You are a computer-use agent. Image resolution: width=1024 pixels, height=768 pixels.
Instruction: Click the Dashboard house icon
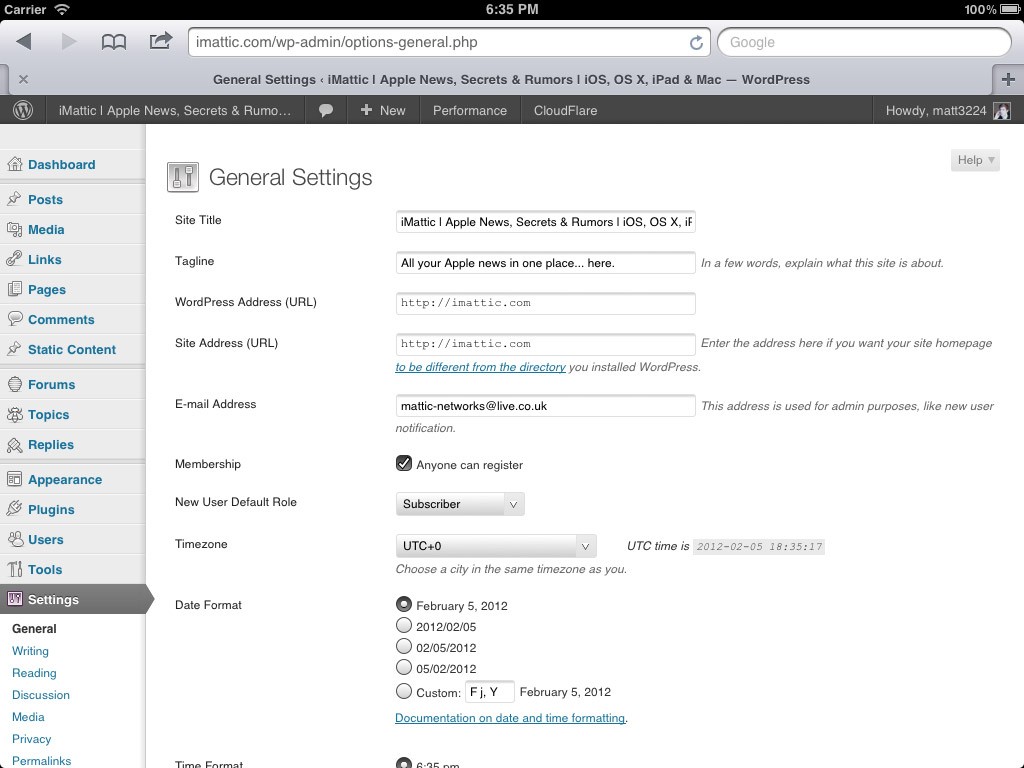pos(14,164)
